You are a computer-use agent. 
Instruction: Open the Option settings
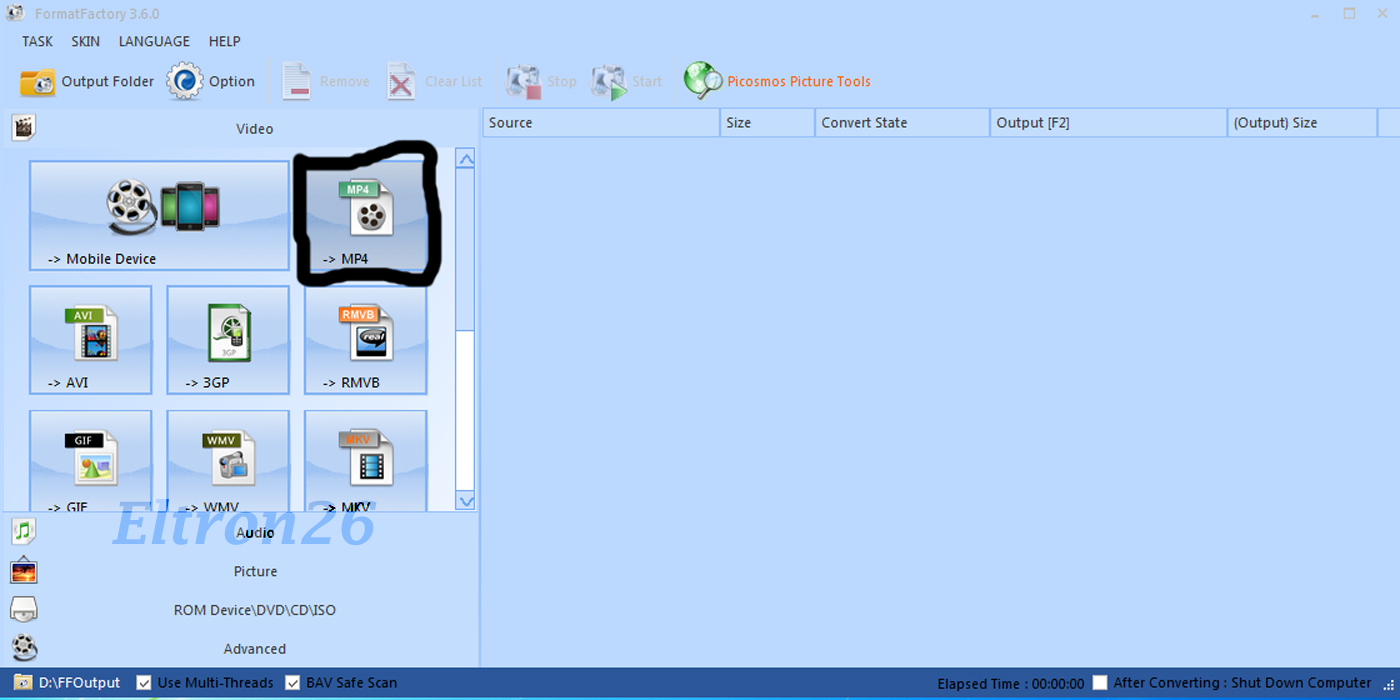coord(211,82)
